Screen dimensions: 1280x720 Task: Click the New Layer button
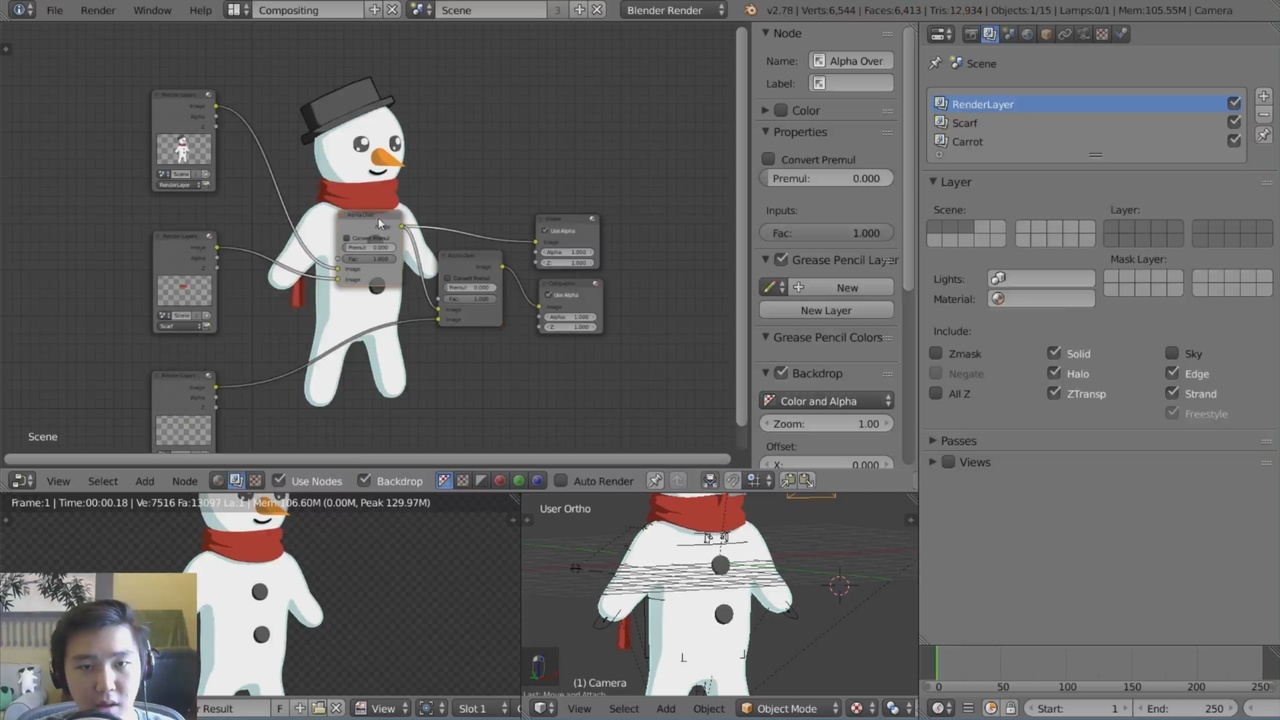point(825,310)
